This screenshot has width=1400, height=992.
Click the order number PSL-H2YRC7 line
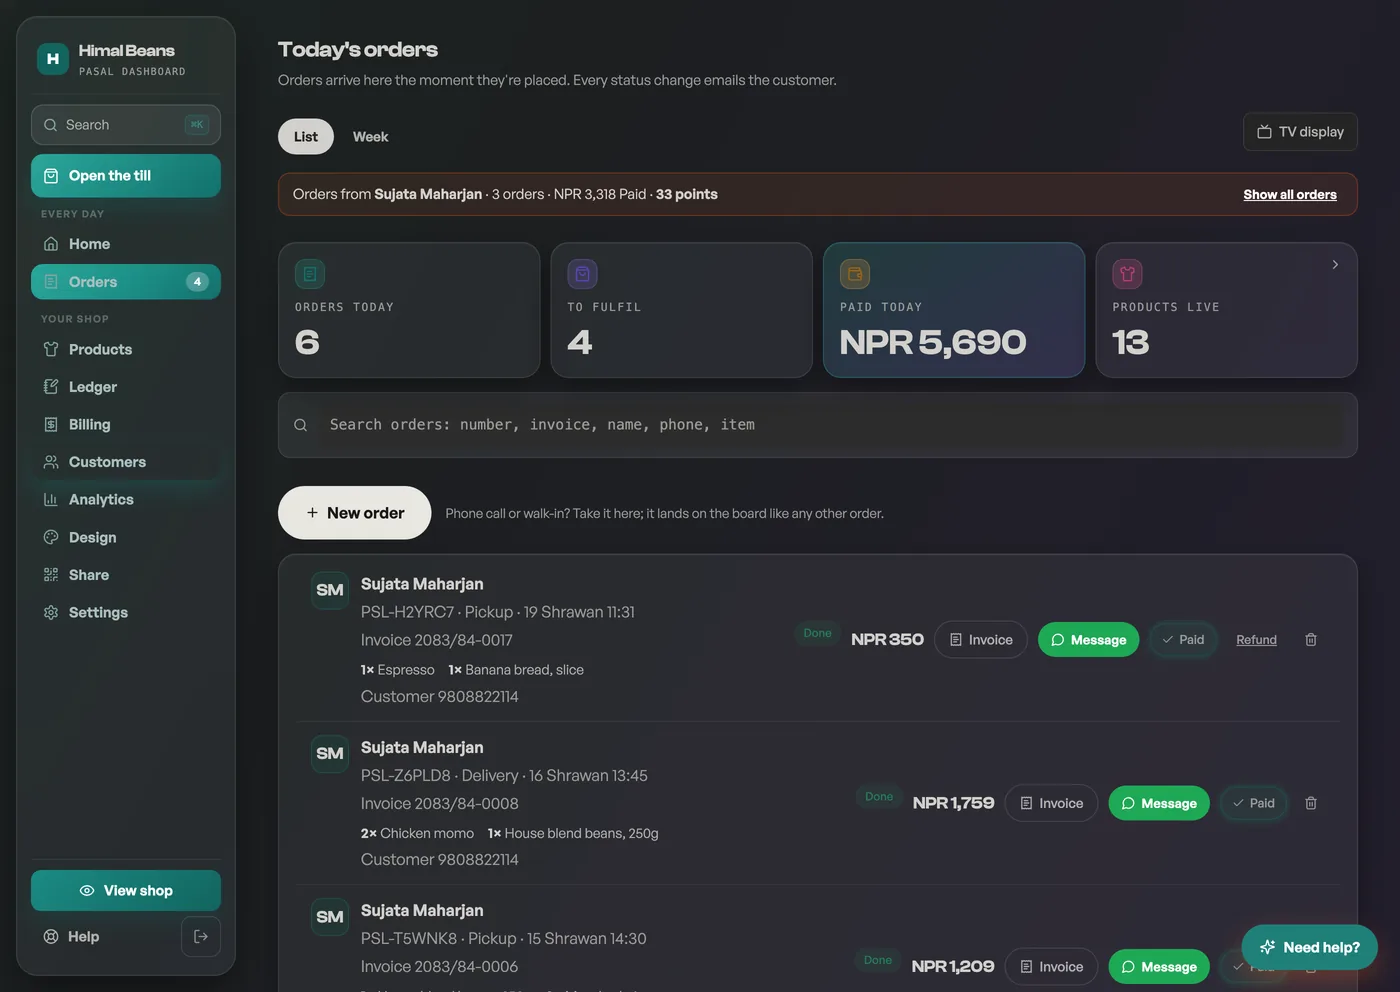498,612
